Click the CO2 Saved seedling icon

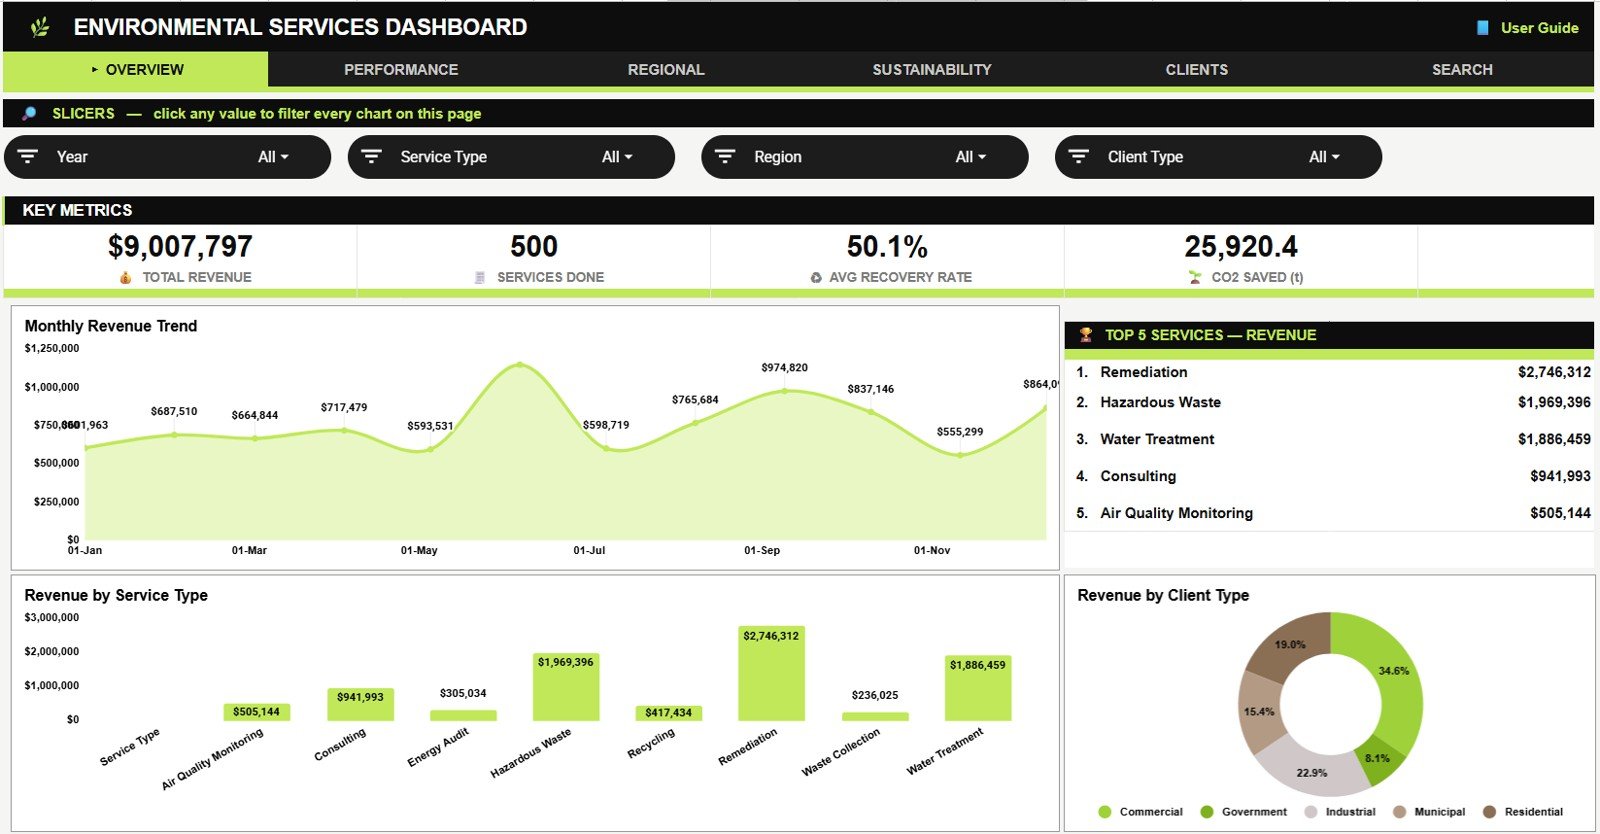(1195, 277)
